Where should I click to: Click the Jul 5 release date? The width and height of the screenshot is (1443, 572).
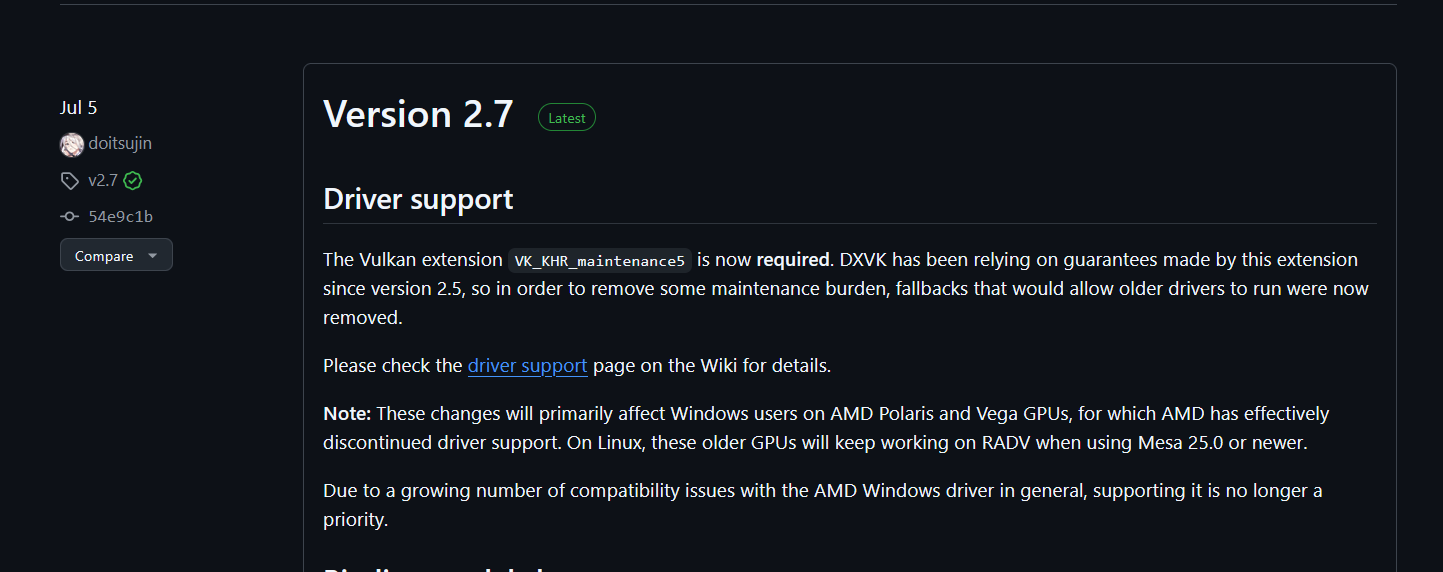(79, 108)
